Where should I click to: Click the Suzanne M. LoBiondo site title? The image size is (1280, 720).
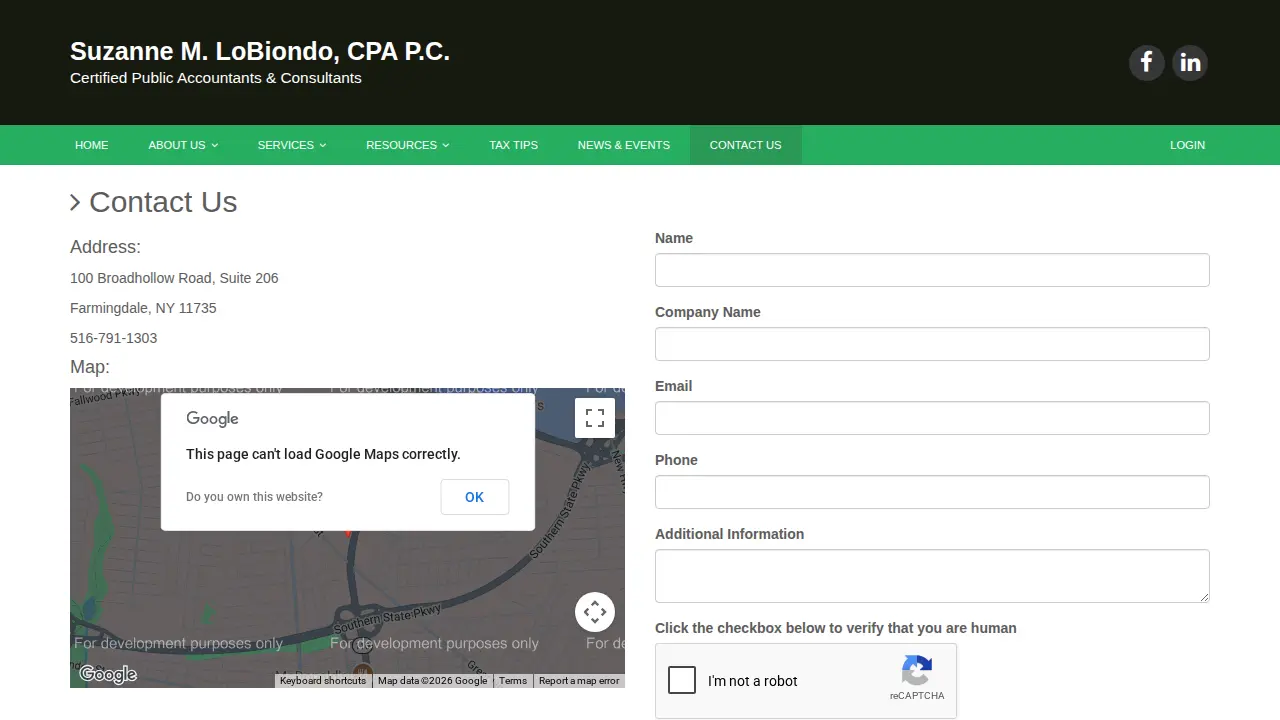pos(260,52)
